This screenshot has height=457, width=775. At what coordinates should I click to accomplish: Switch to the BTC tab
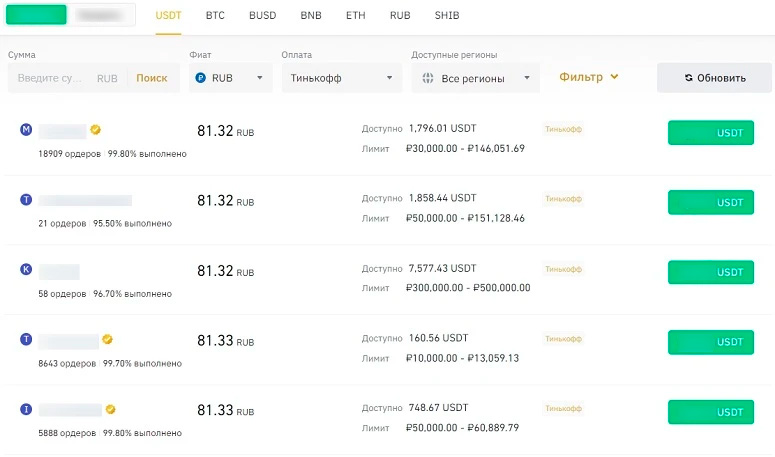tap(215, 15)
